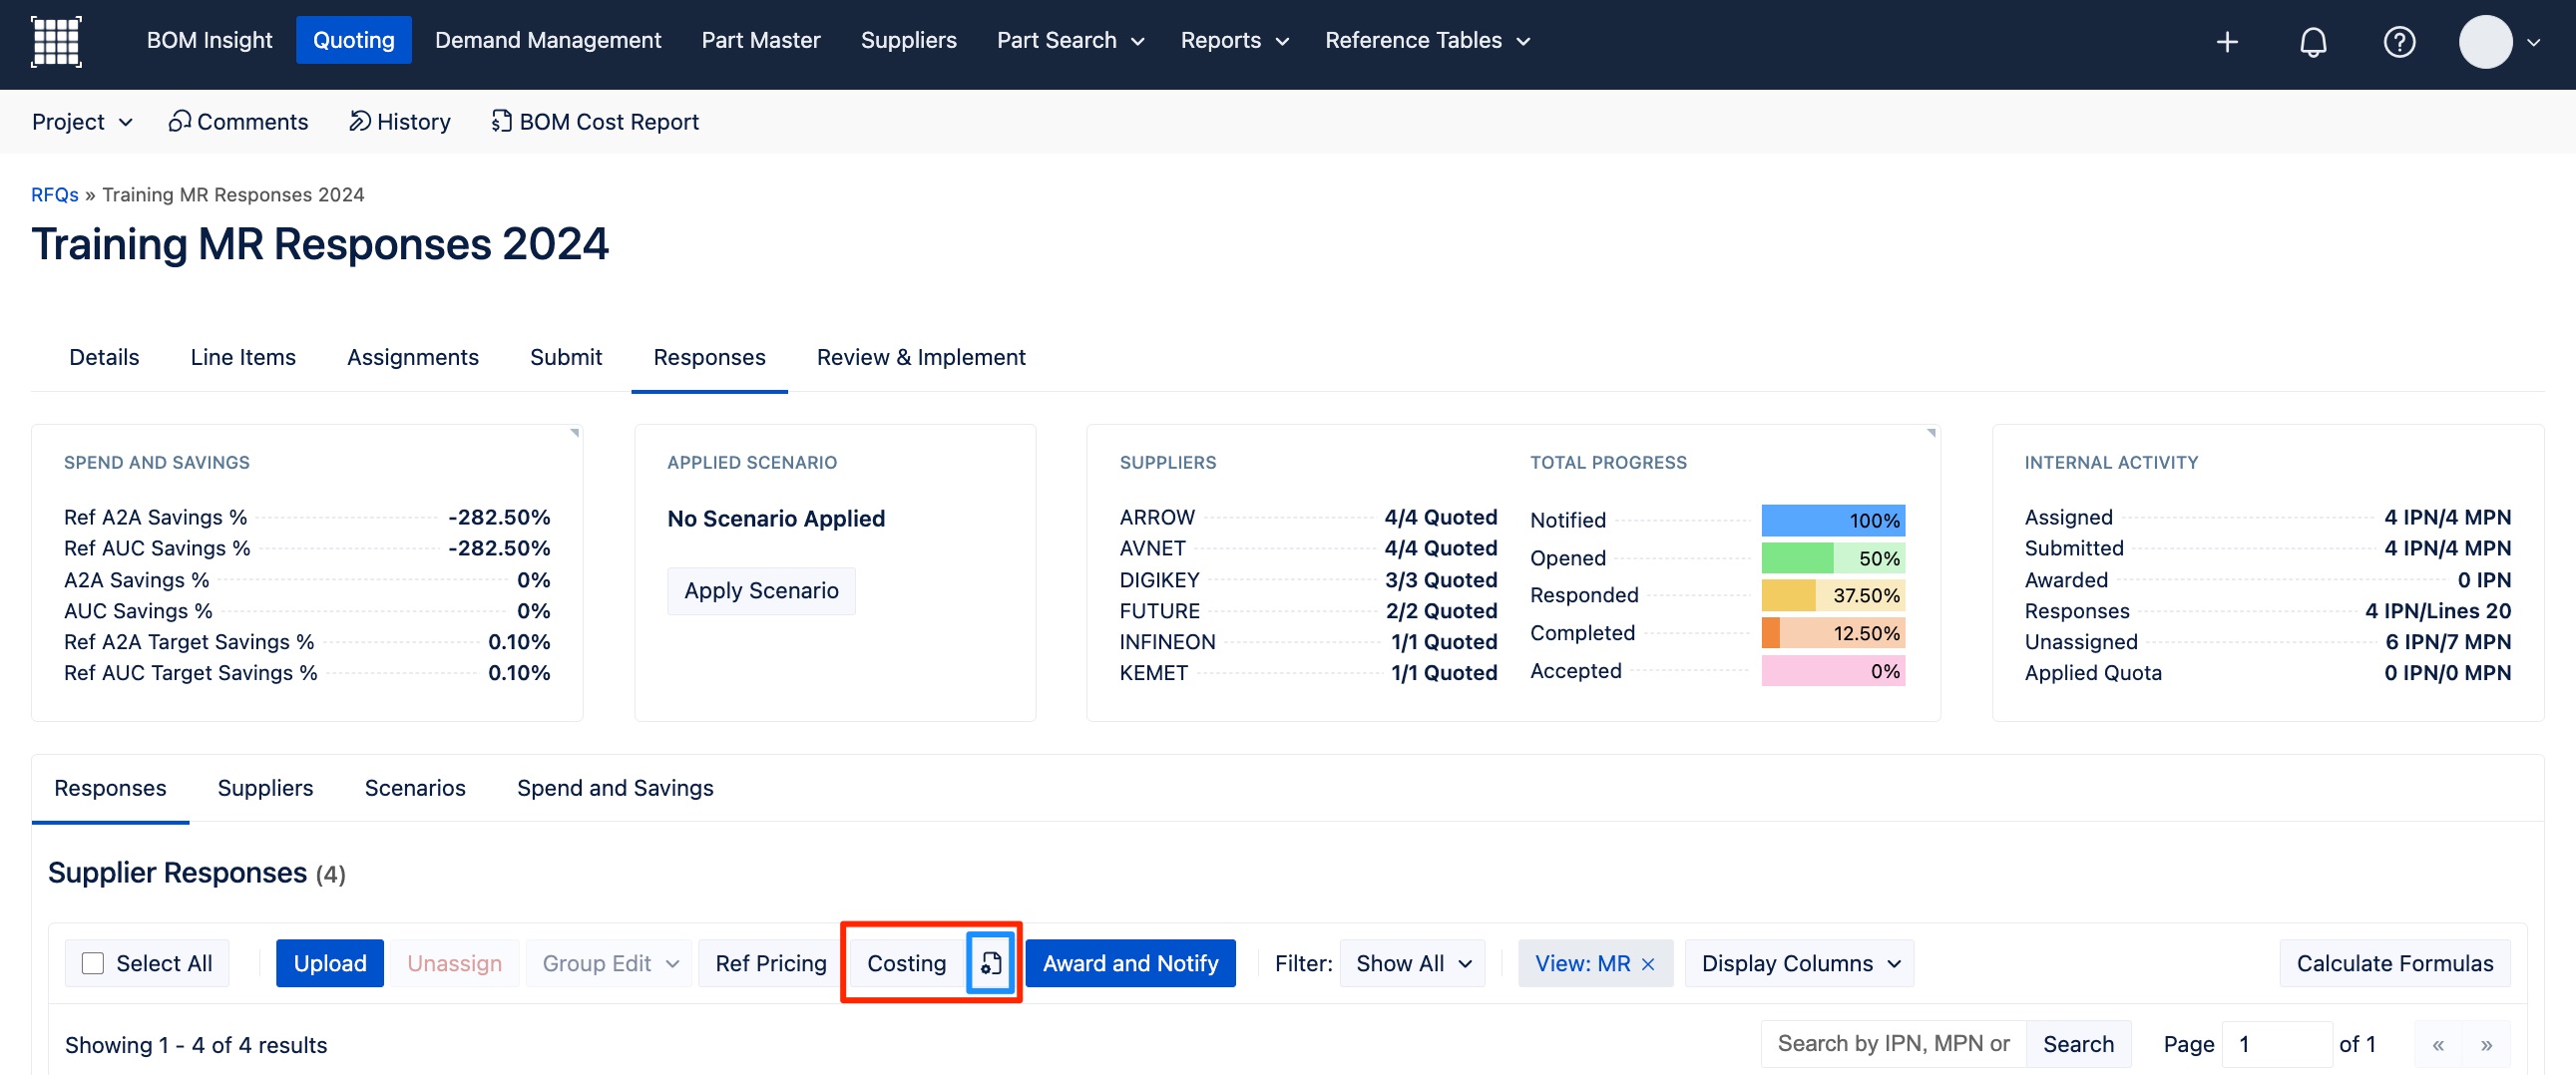The width and height of the screenshot is (2576, 1075).
Task: Click the RFQs breadcrumb link
Action: click(55, 195)
